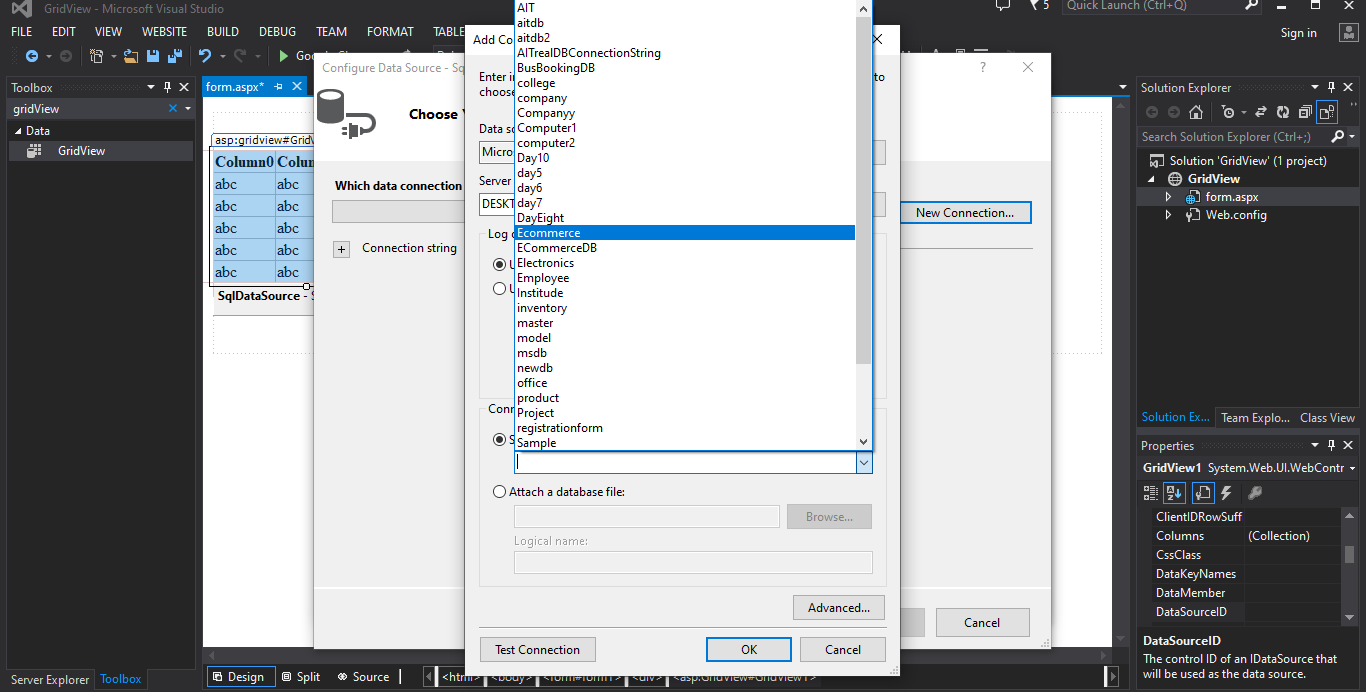The width and height of the screenshot is (1366, 692).
Task: Select the 'Attach a database file' radio button
Action: (500, 491)
